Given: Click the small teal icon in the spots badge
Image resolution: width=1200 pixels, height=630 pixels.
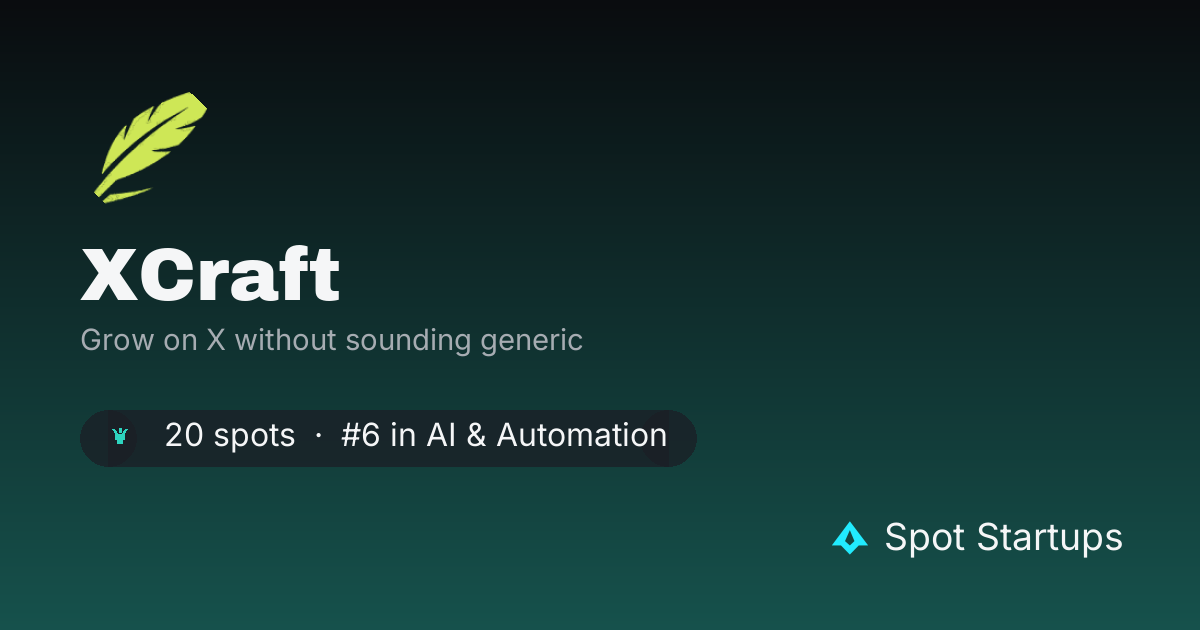Looking at the screenshot, I should [121, 436].
